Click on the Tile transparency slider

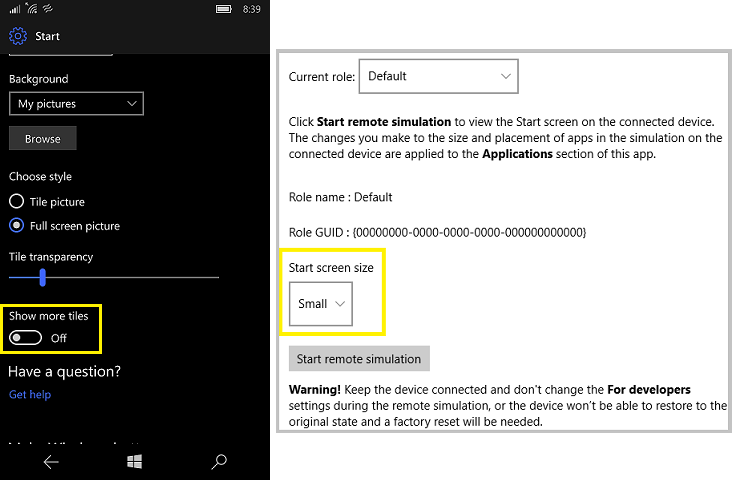click(x=113, y=277)
